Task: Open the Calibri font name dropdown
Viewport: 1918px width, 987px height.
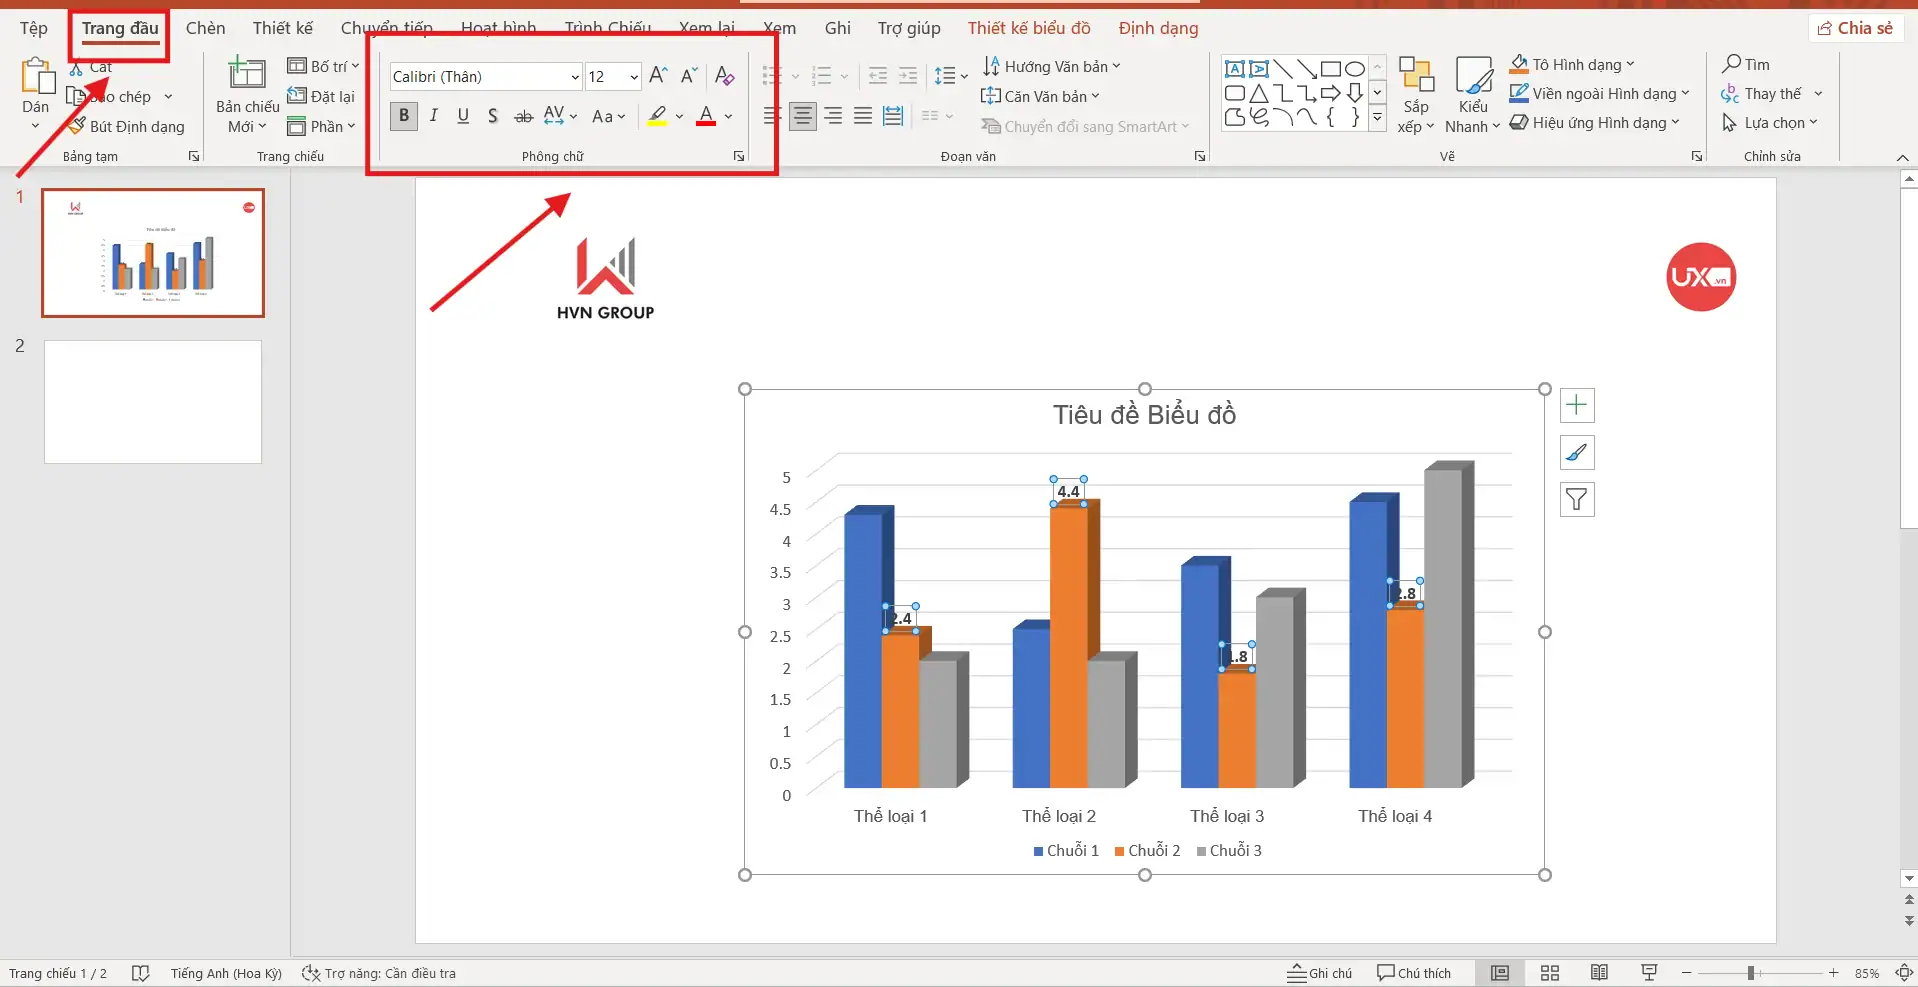Action: coord(575,77)
